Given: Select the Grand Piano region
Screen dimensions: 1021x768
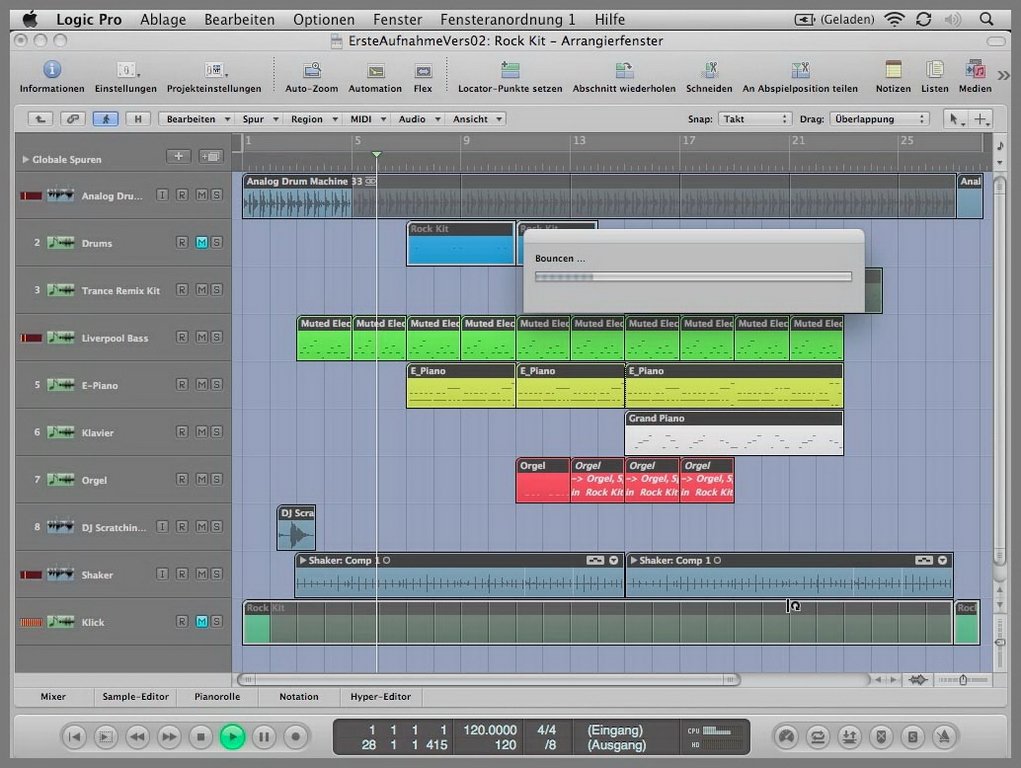Looking at the screenshot, I should 734,433.
